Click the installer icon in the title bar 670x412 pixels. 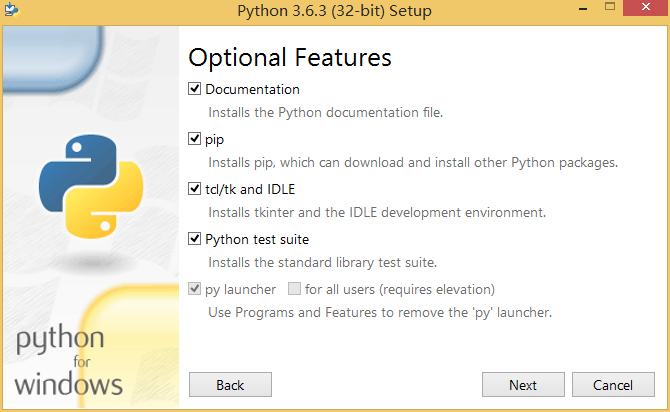click(x=12, y=9)
